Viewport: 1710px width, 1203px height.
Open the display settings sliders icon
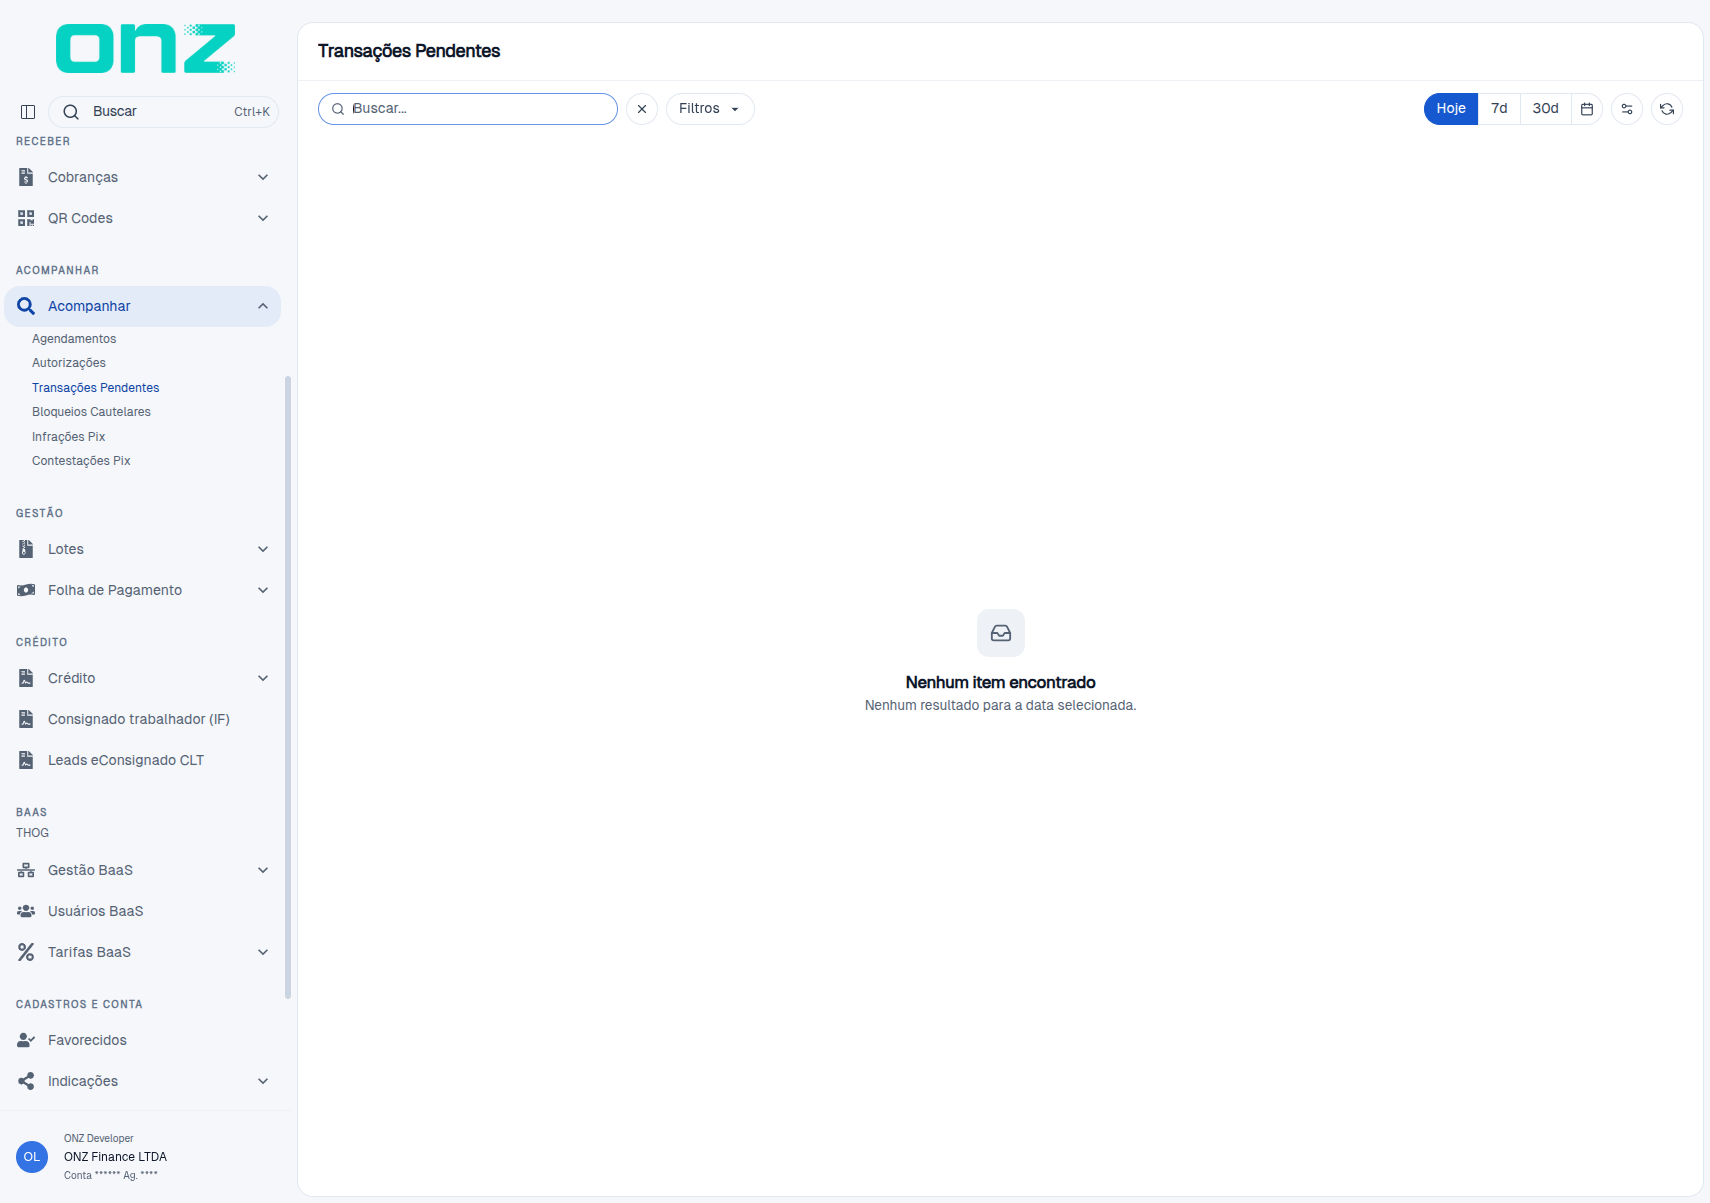point(1627,109)
